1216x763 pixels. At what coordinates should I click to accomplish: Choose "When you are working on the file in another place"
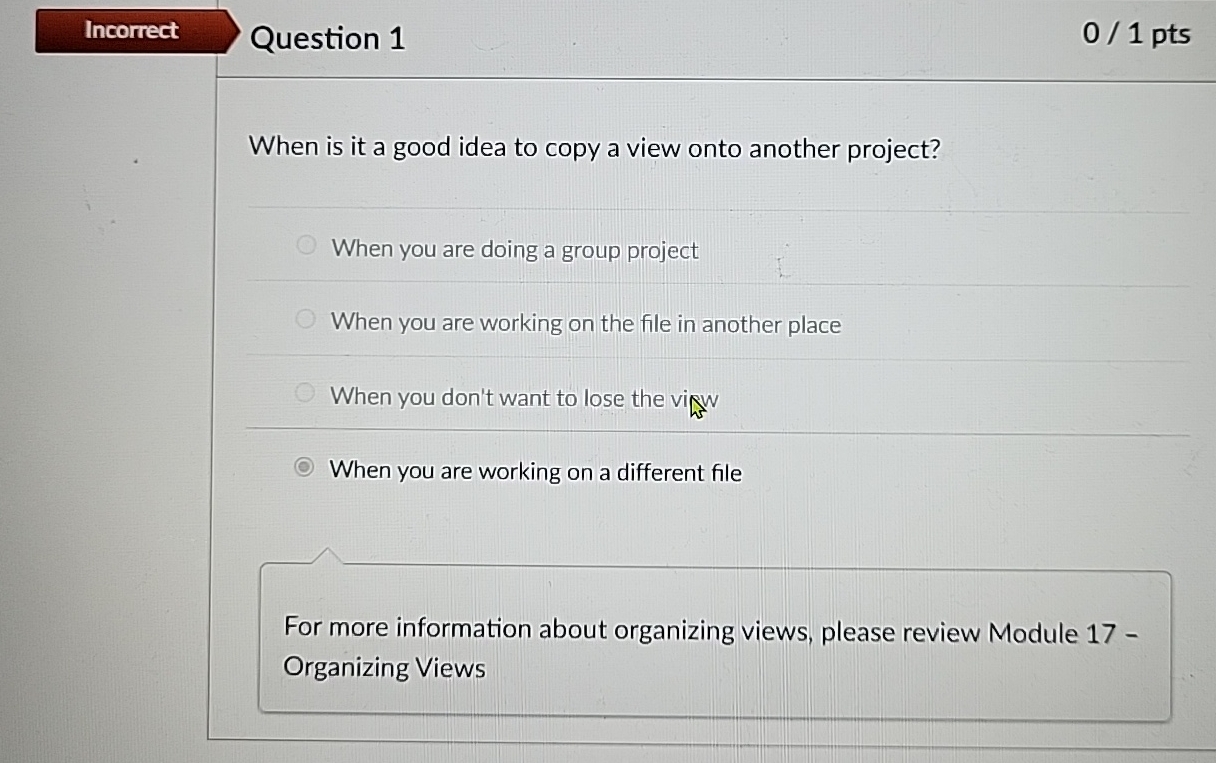tap(585, 324)
